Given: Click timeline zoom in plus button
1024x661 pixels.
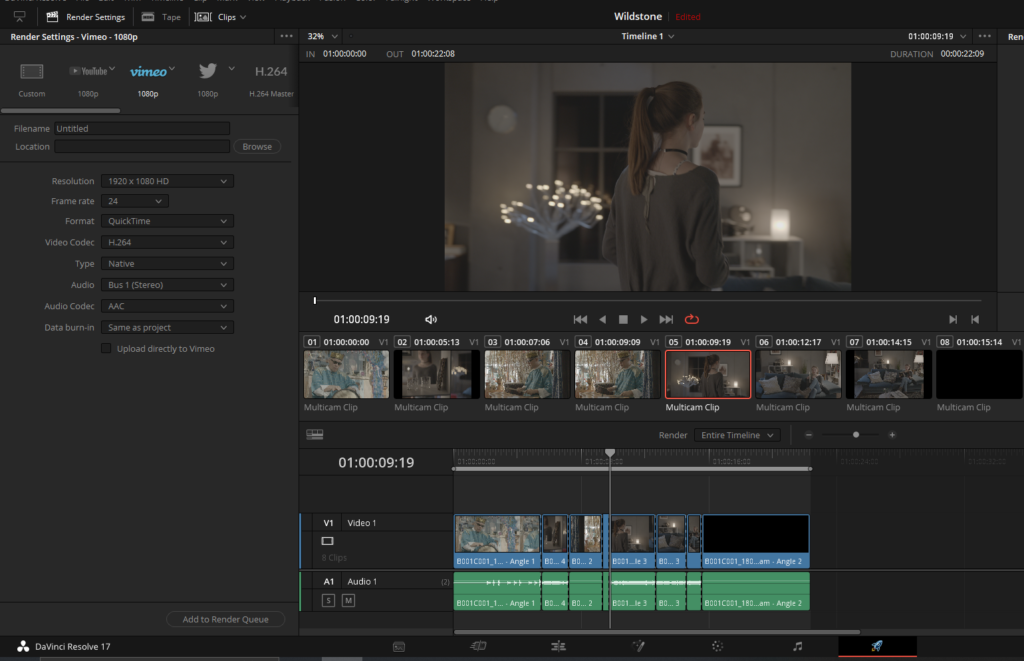Looking at the screenshot, I should pos(892,435).
